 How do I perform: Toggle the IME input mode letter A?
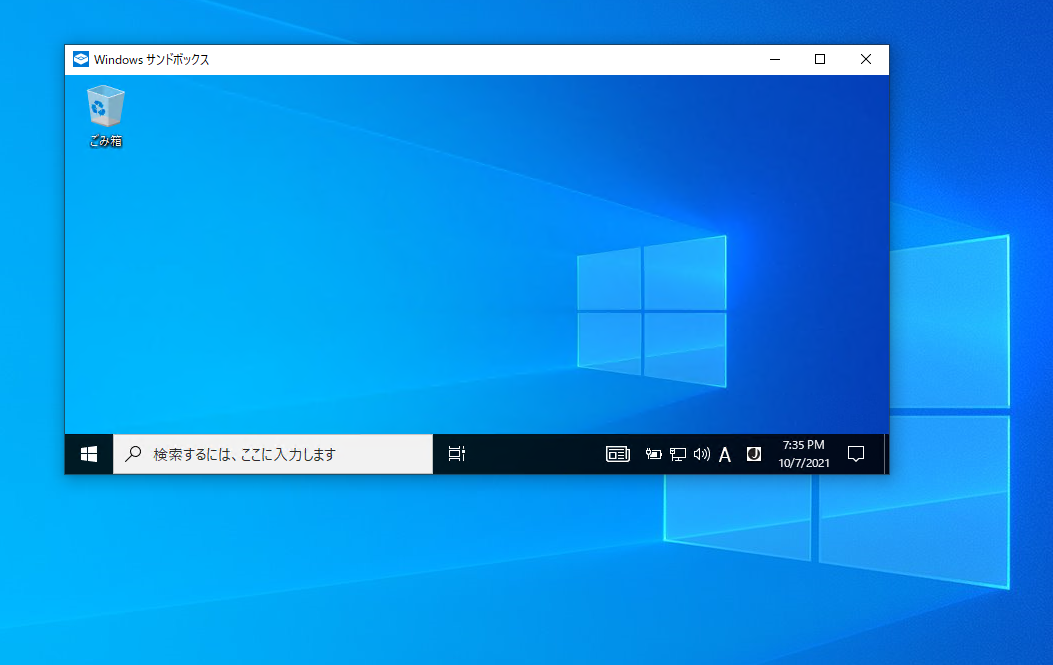(x=725, y=455)
